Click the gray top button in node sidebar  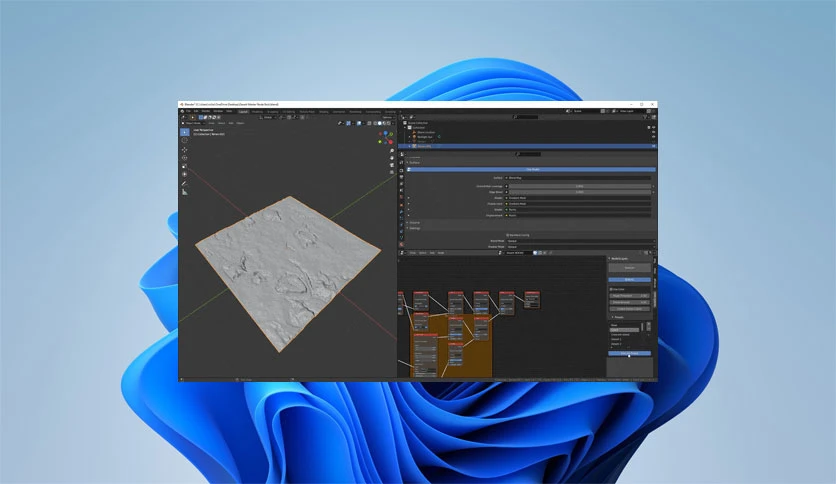[x=630, y=268]
